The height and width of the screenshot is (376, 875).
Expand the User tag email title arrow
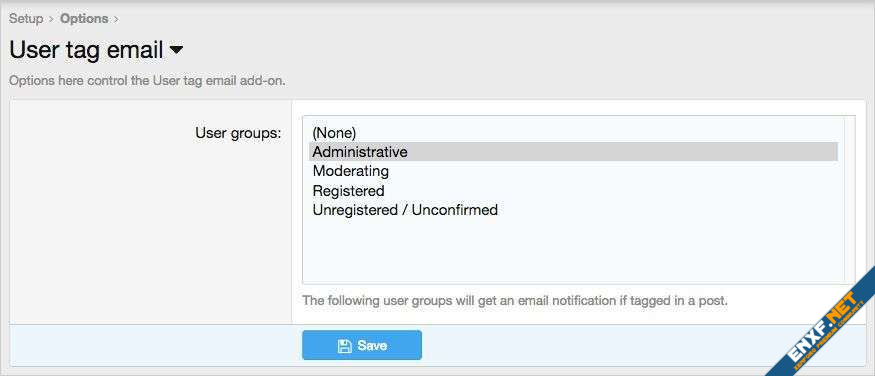coord(176,50)
